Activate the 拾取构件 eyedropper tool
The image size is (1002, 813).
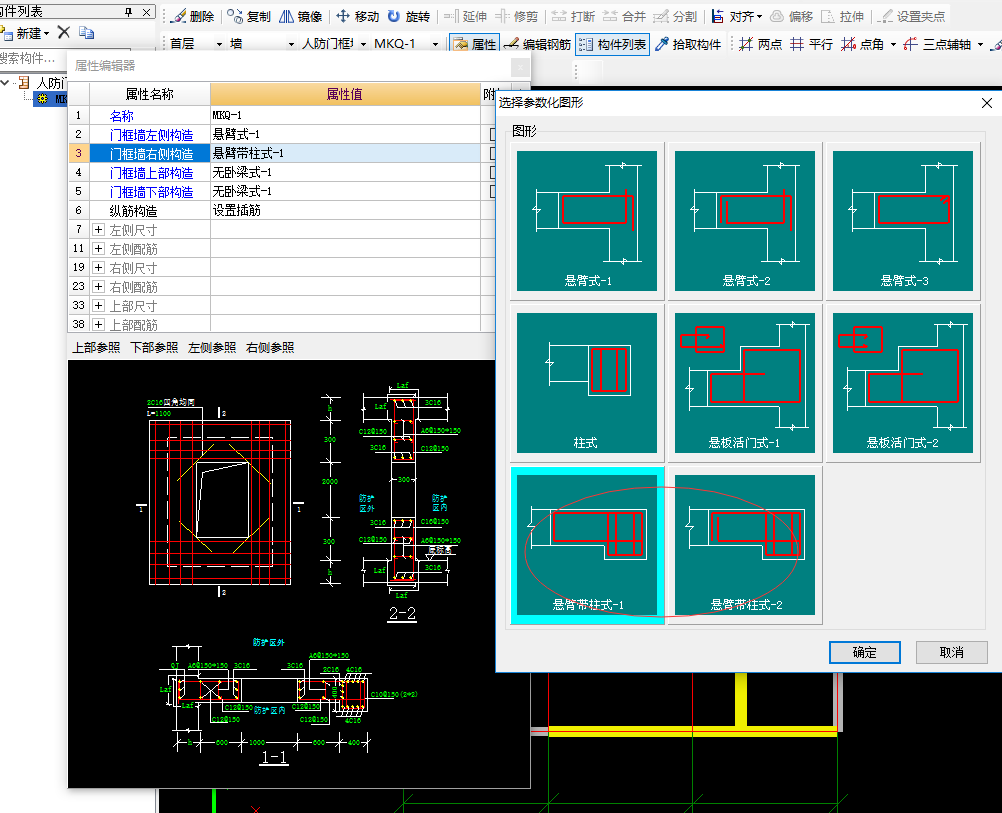[688, 44]
